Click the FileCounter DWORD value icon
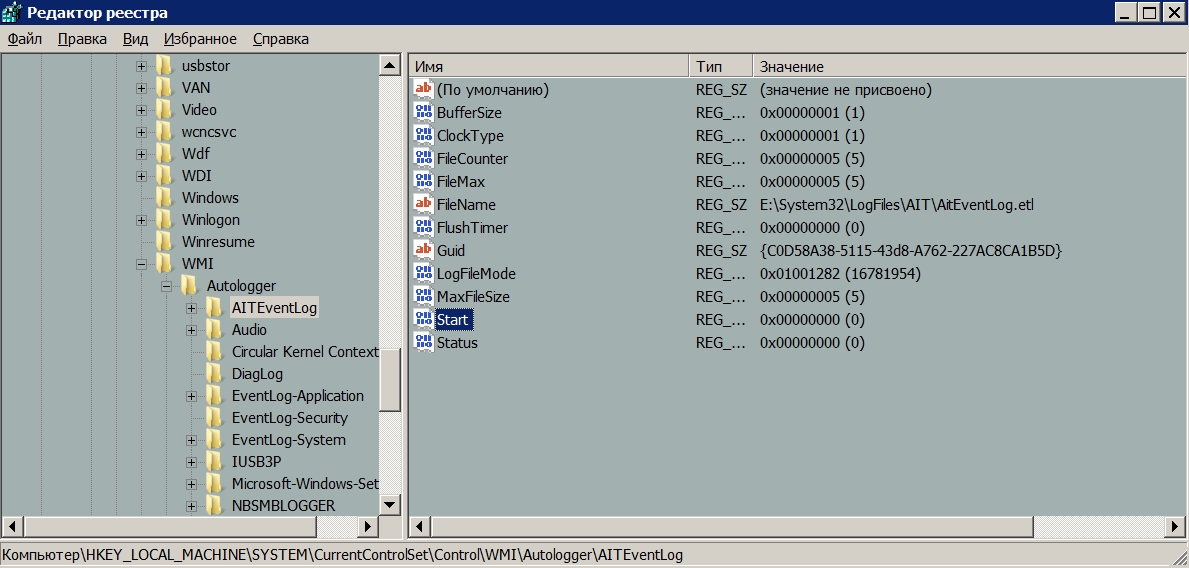This screenshot has width=1189, height=568. 423,158
